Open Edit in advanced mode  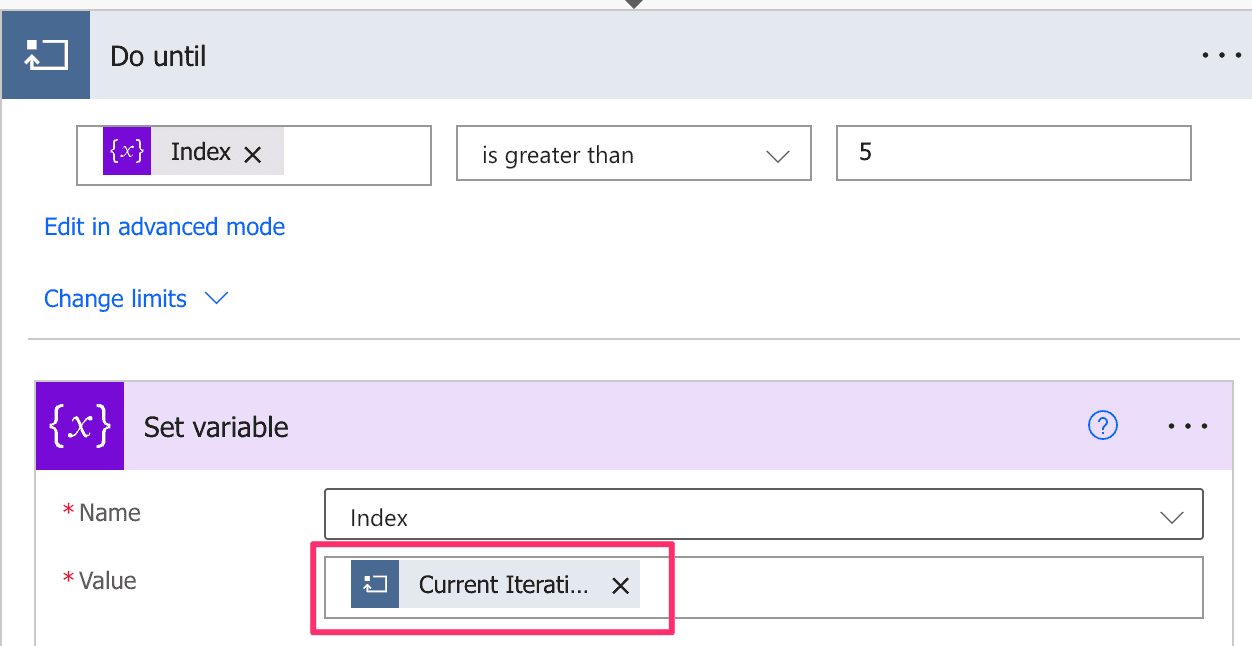click(164, 227)
